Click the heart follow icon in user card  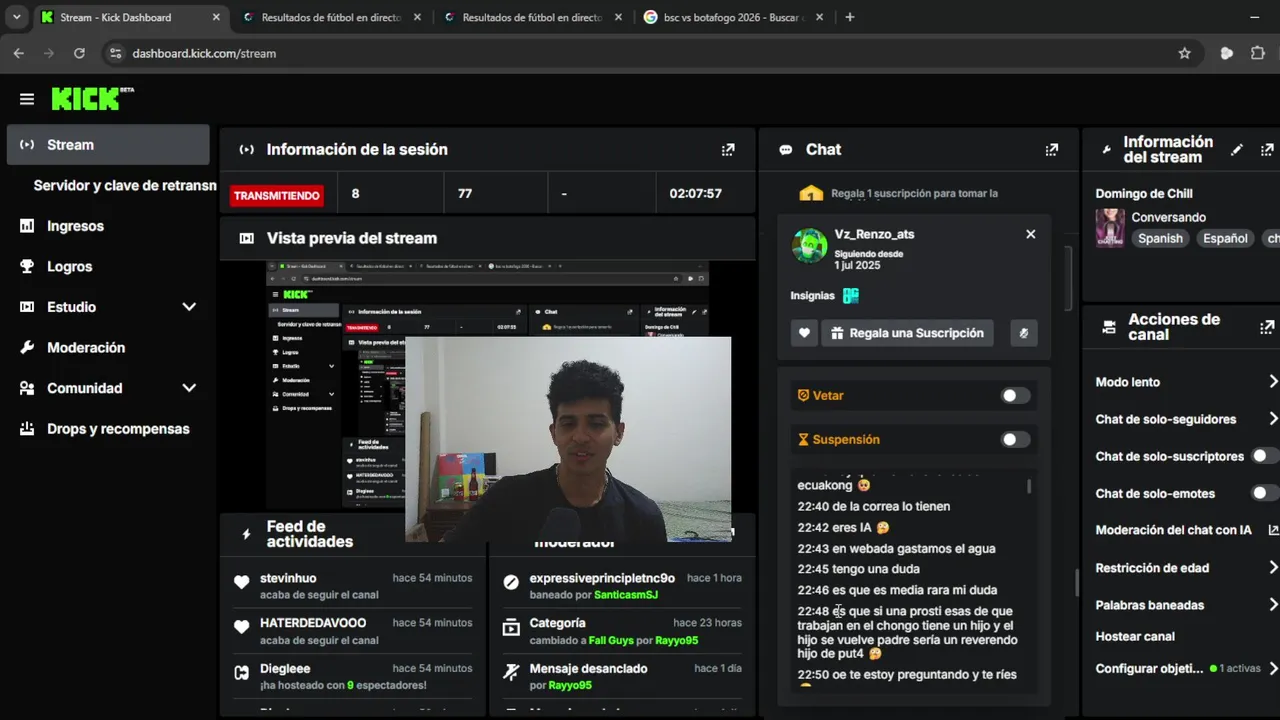804,333
